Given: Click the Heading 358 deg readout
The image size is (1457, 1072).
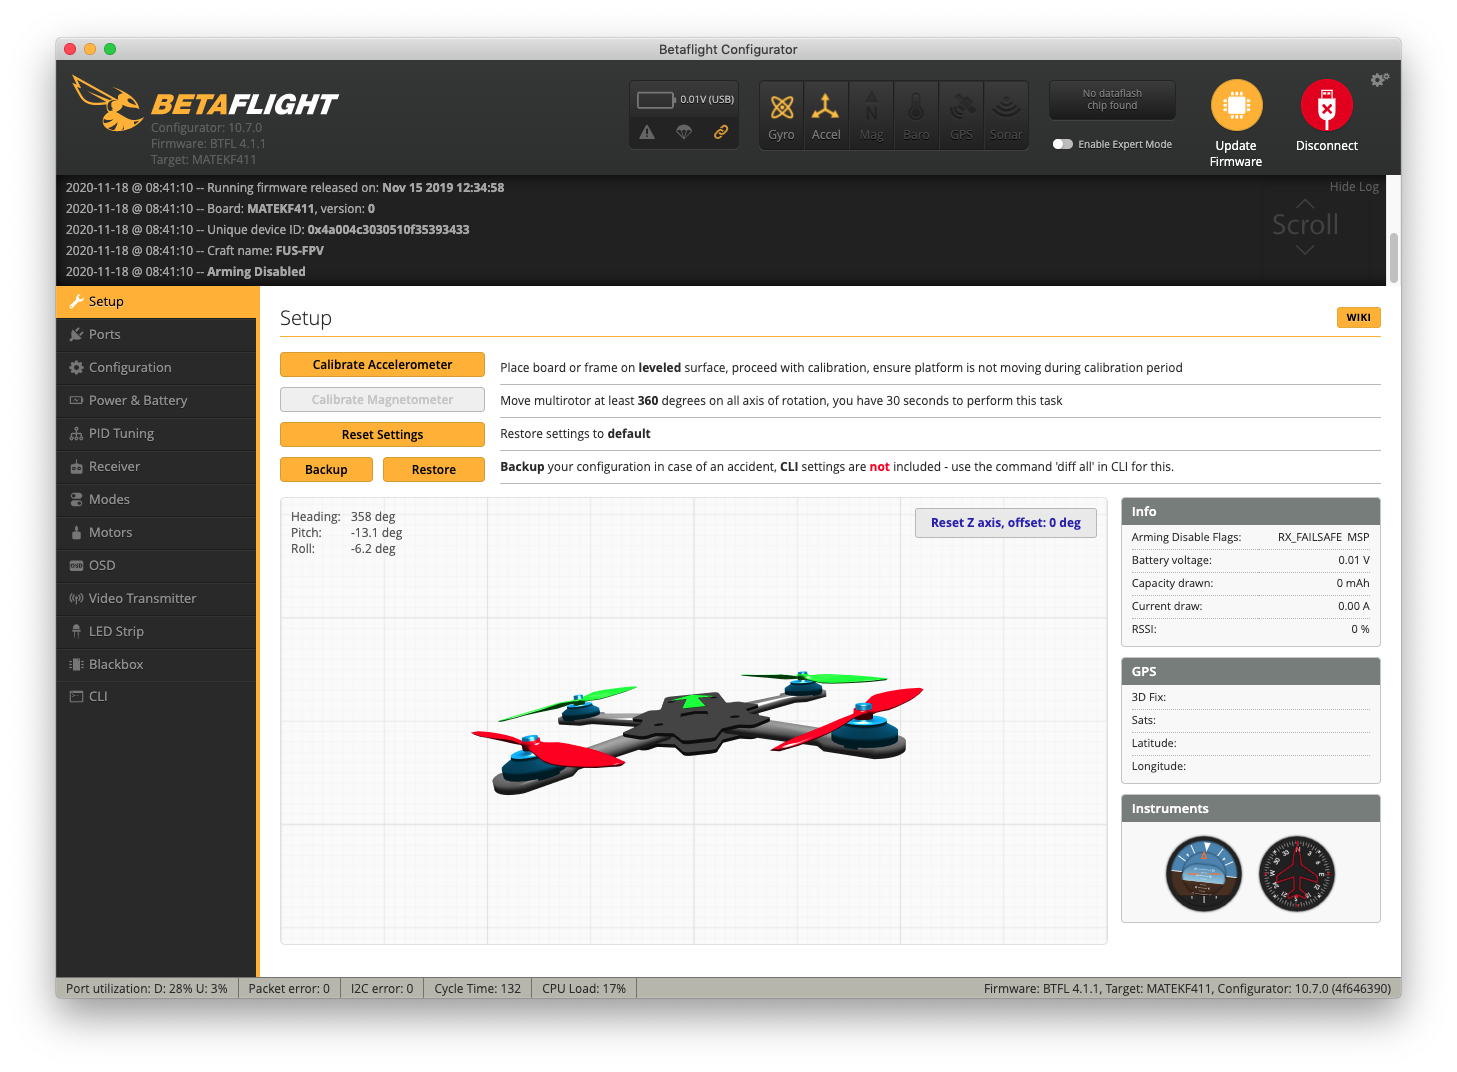Looking at the screenshot, I should [343, 517].
